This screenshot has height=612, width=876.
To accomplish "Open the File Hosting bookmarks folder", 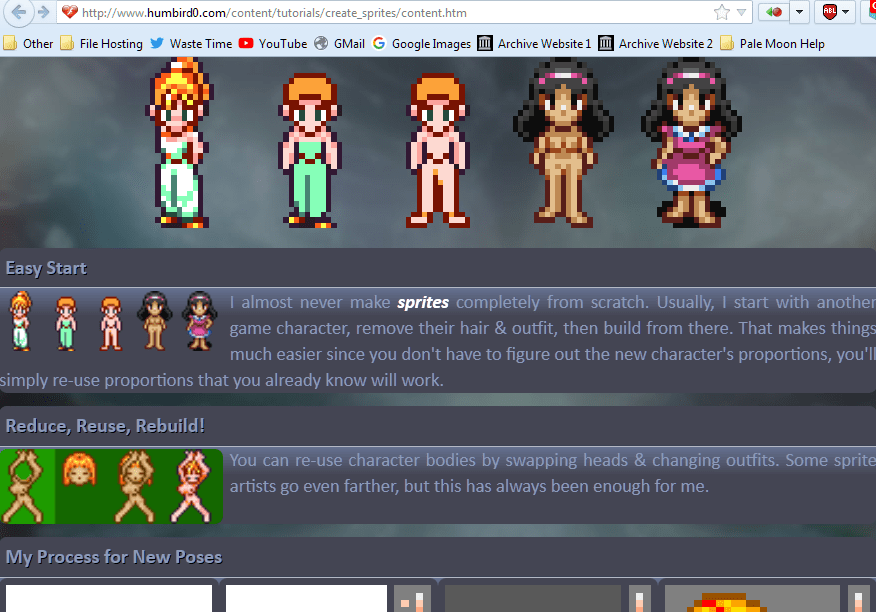I will click(101, 43).
